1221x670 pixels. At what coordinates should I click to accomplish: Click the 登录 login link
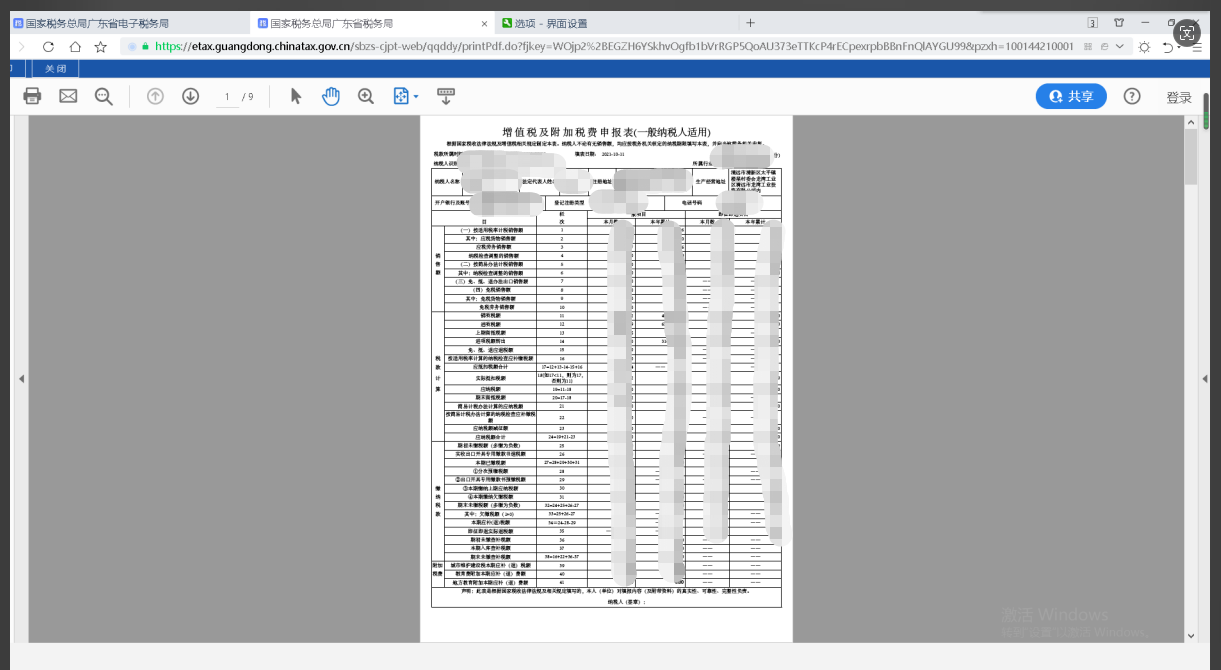1179,97
